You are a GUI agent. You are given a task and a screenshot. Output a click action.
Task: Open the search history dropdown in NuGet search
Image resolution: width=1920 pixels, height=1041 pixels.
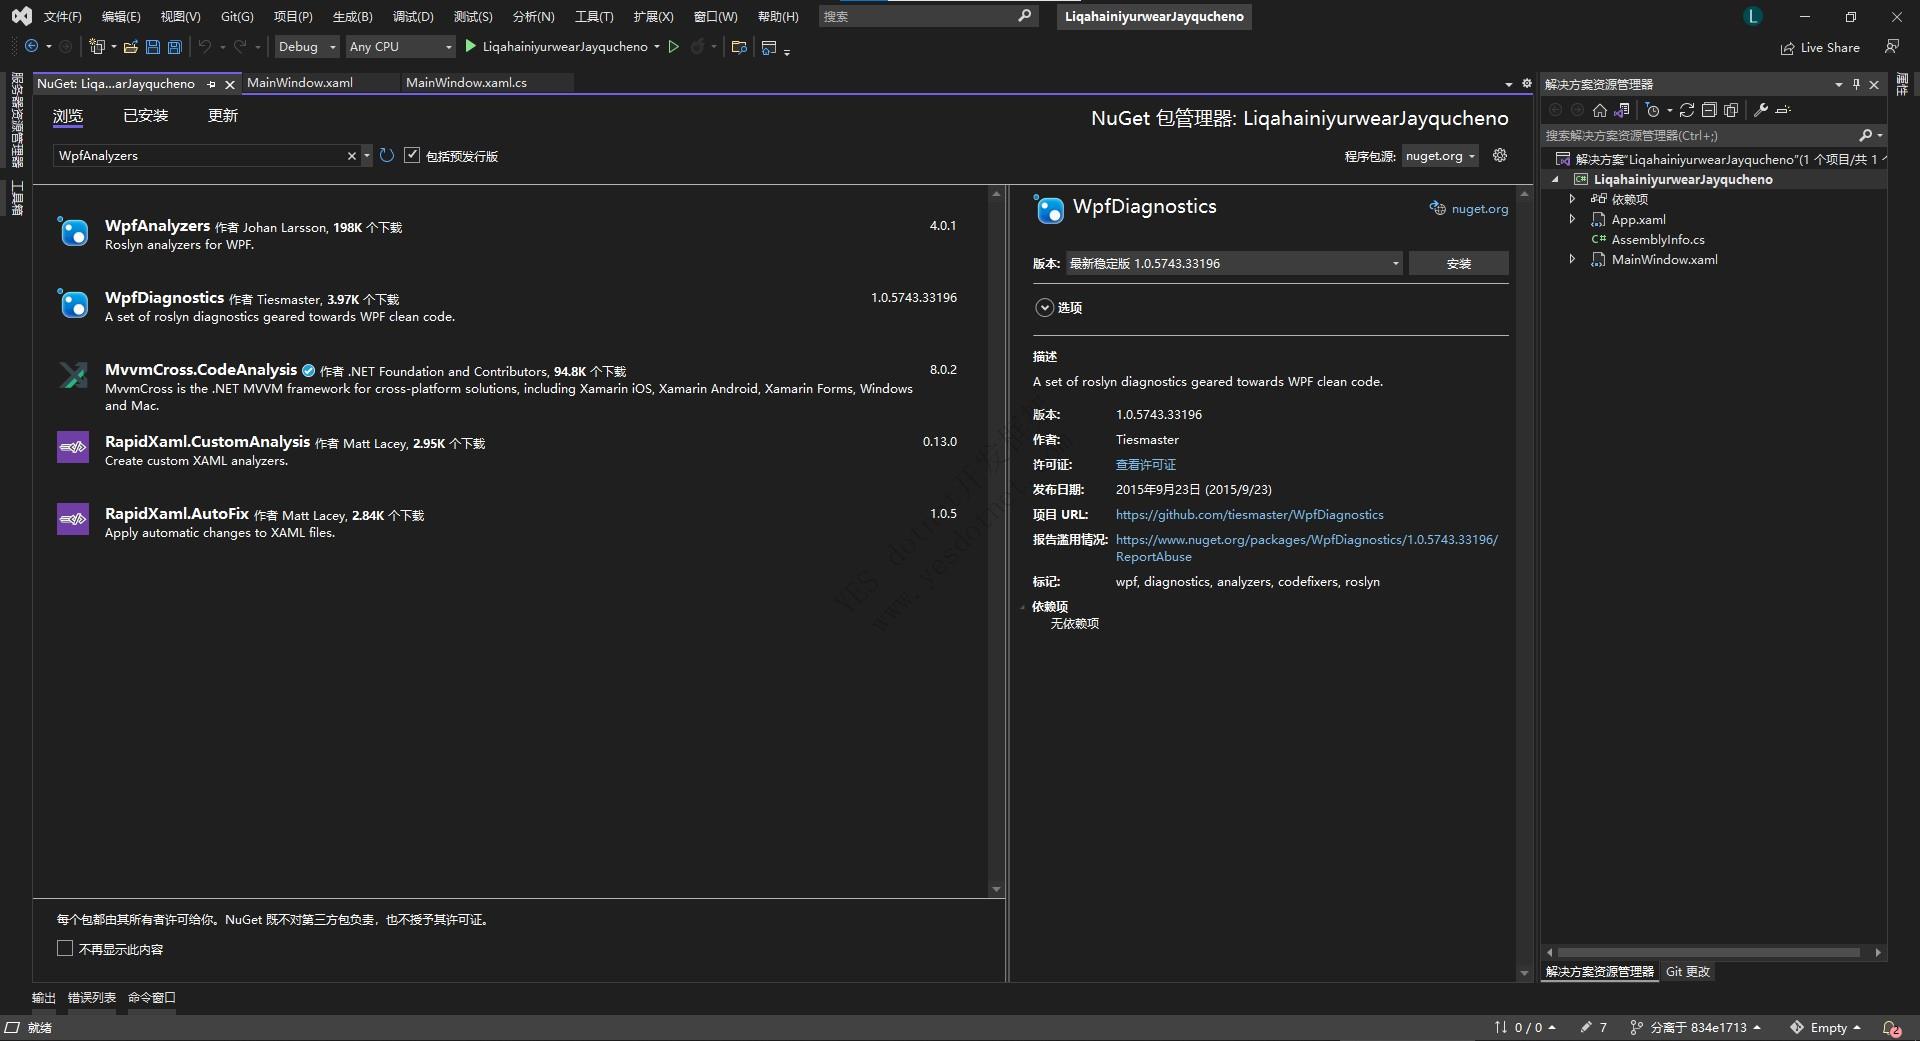point(367,156)
